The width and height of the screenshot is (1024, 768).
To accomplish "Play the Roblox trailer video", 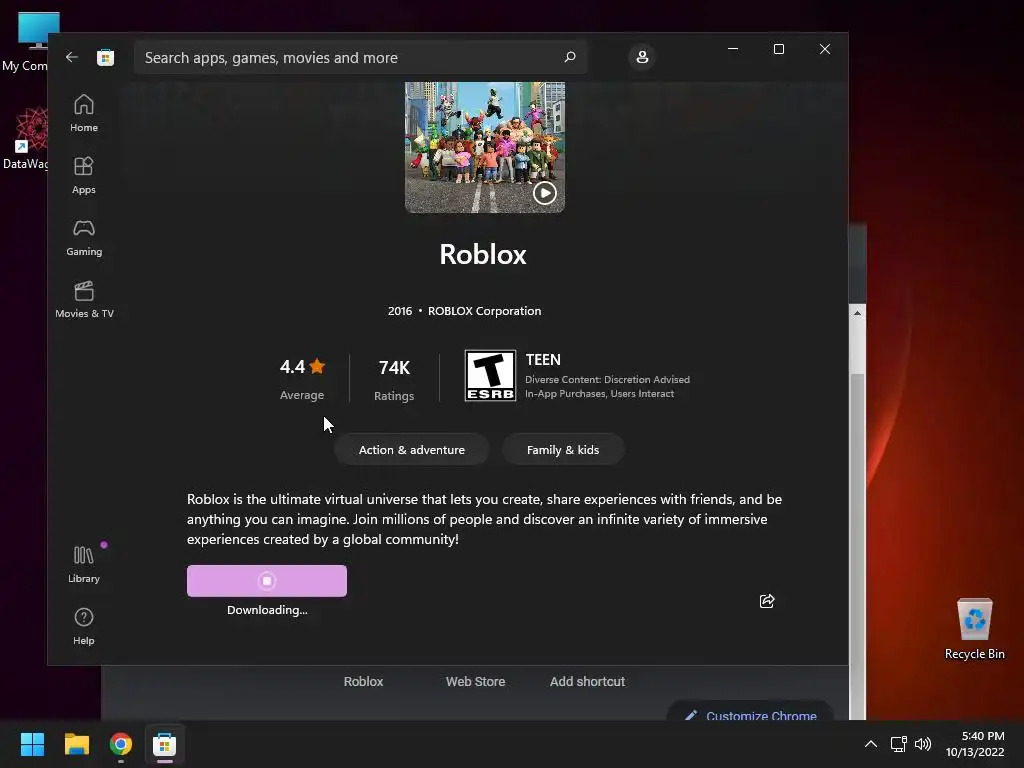I will coord(545,193).
